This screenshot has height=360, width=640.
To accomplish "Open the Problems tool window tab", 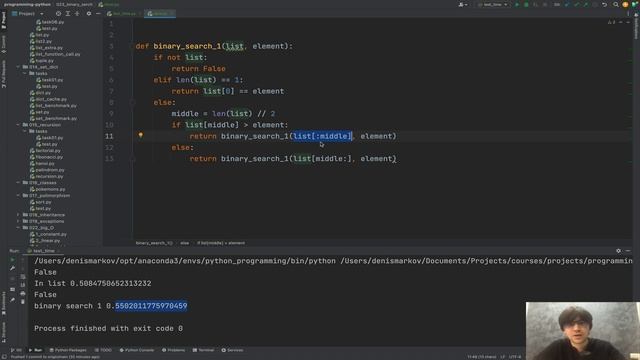I will [x=173, y=350].
